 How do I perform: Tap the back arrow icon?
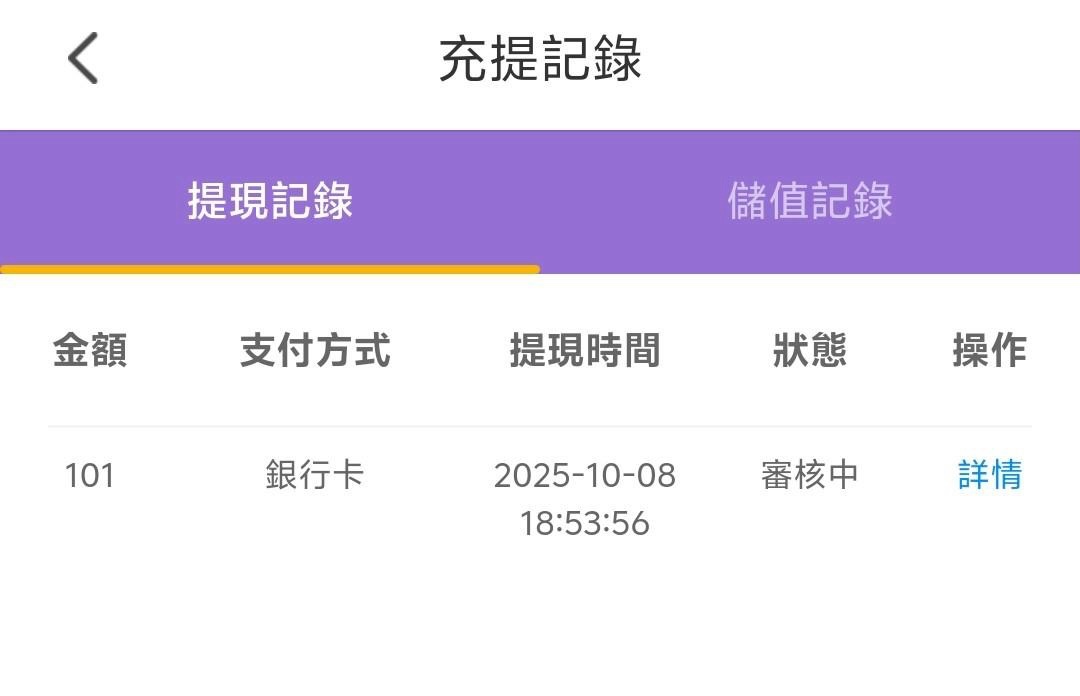pos(83,58)
